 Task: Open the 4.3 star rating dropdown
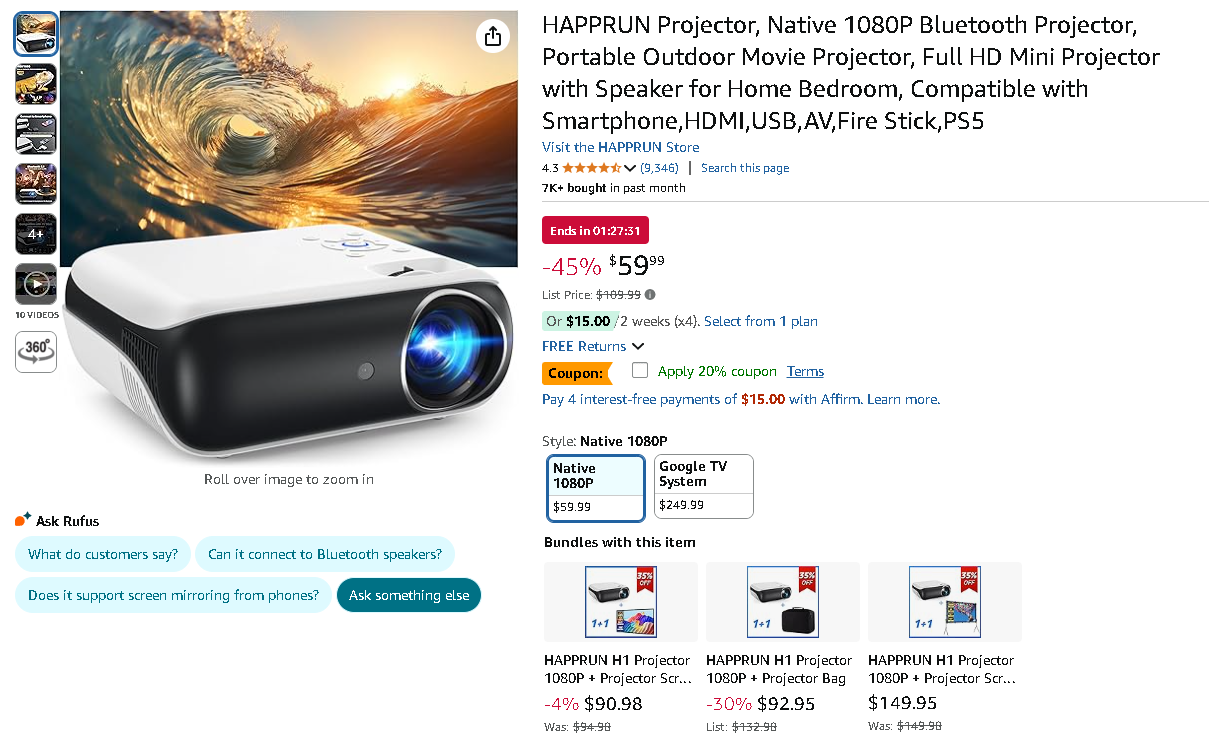[x=598, y=168]
